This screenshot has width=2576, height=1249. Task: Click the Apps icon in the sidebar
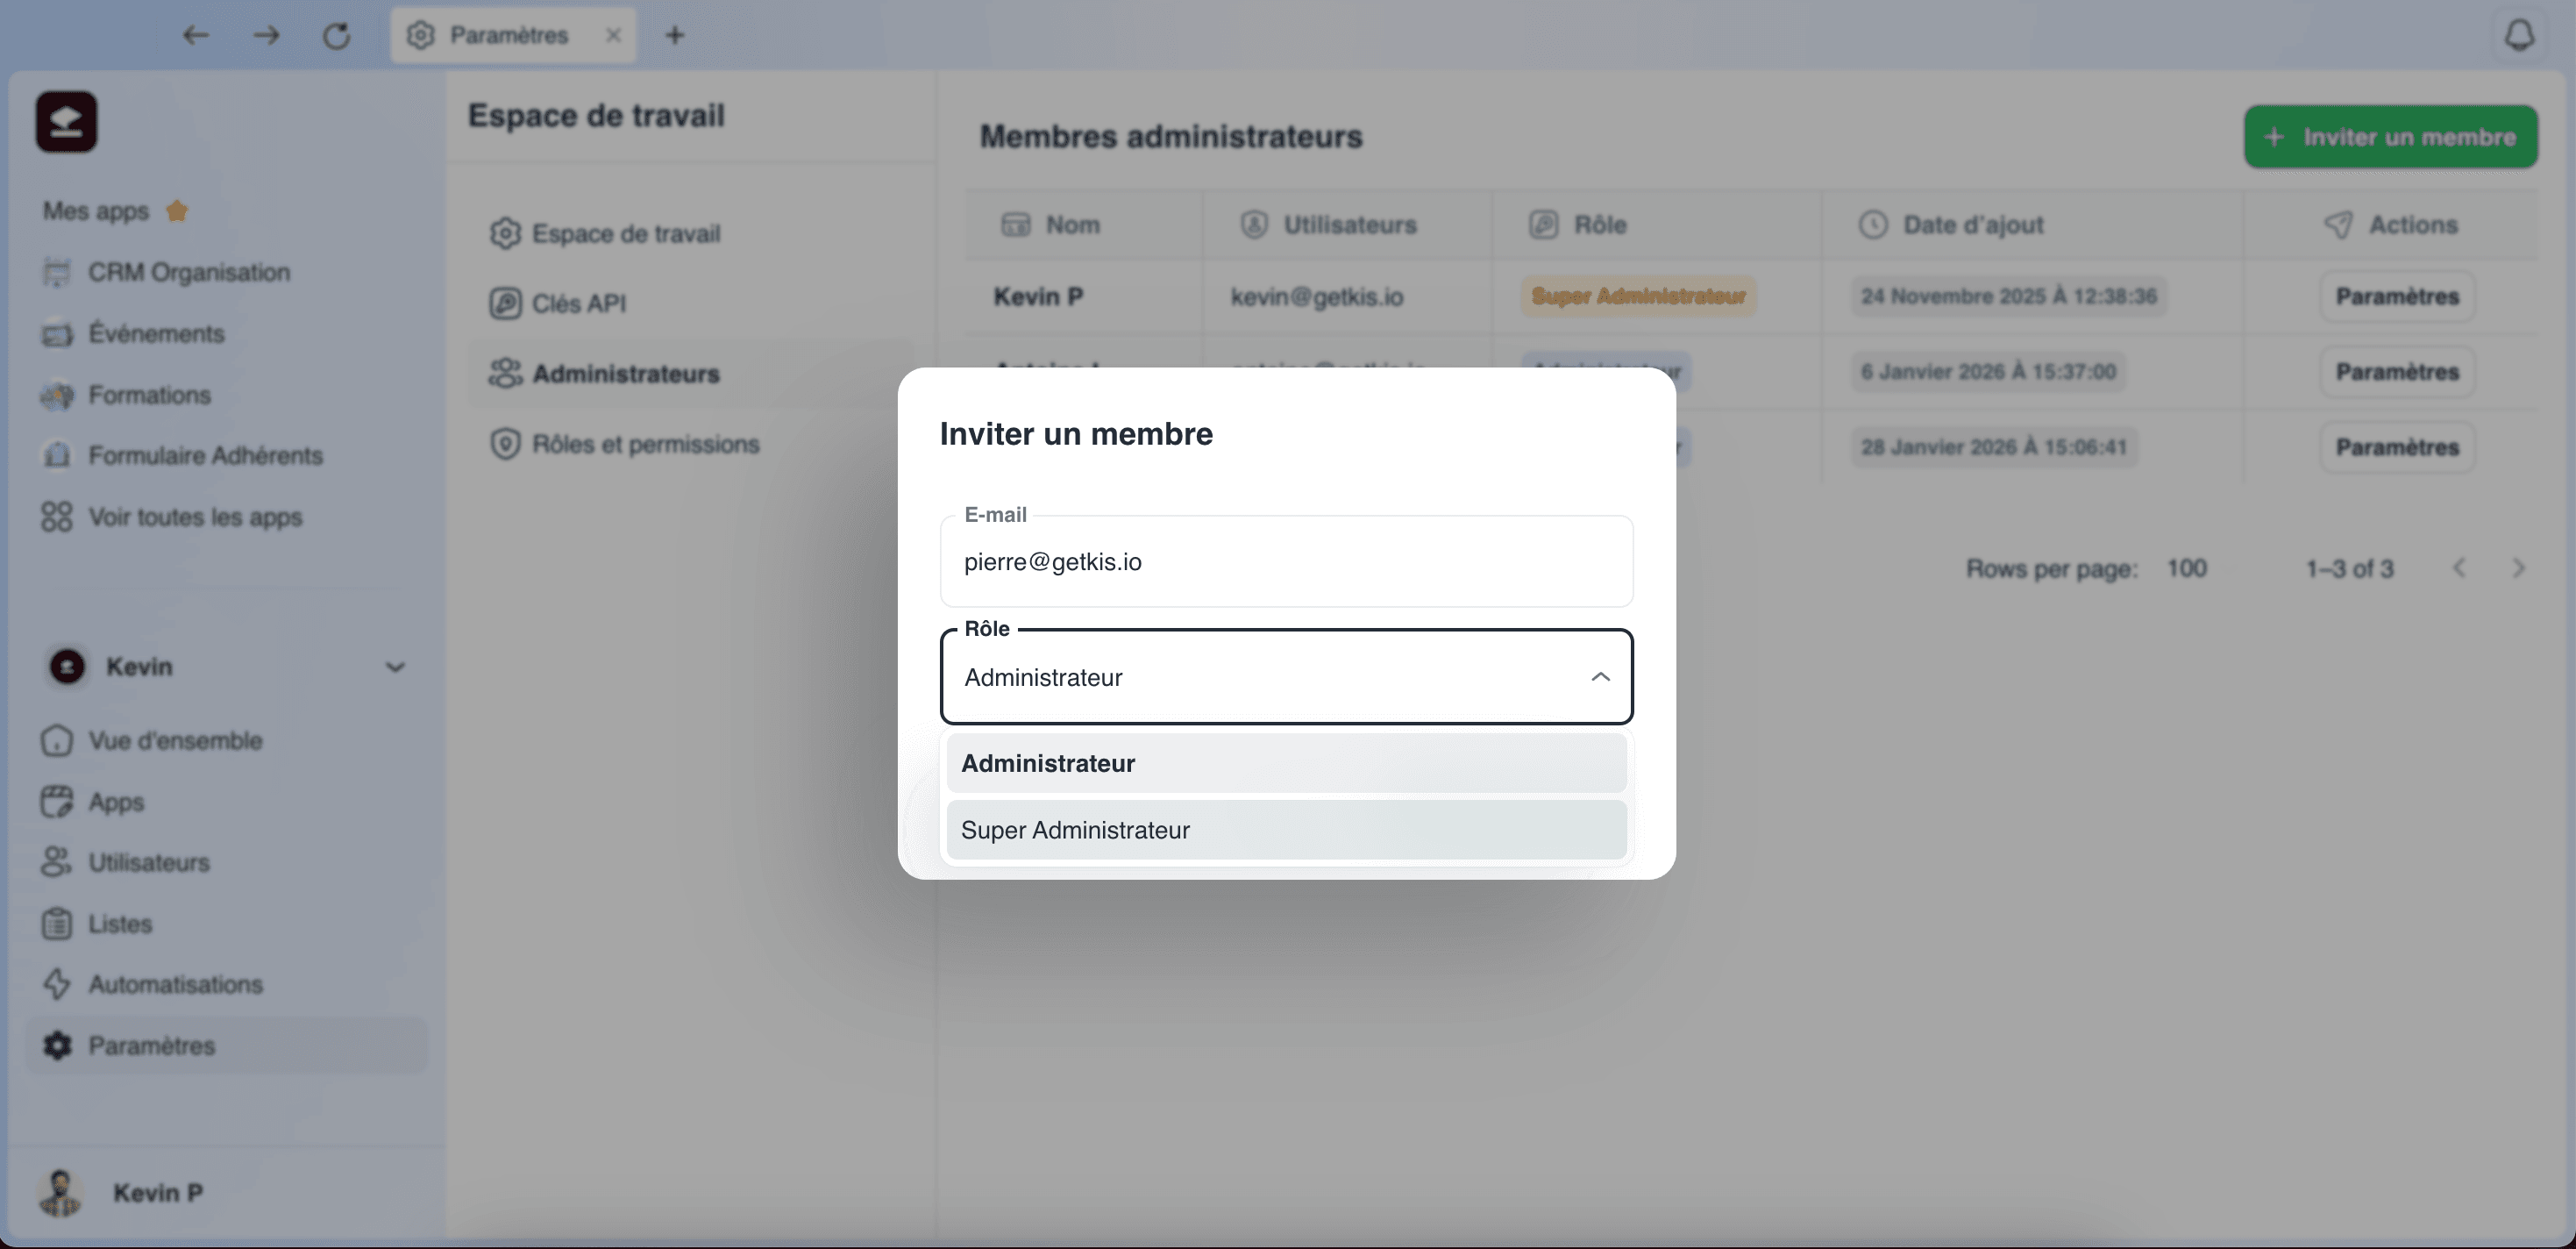click(57, 802)
